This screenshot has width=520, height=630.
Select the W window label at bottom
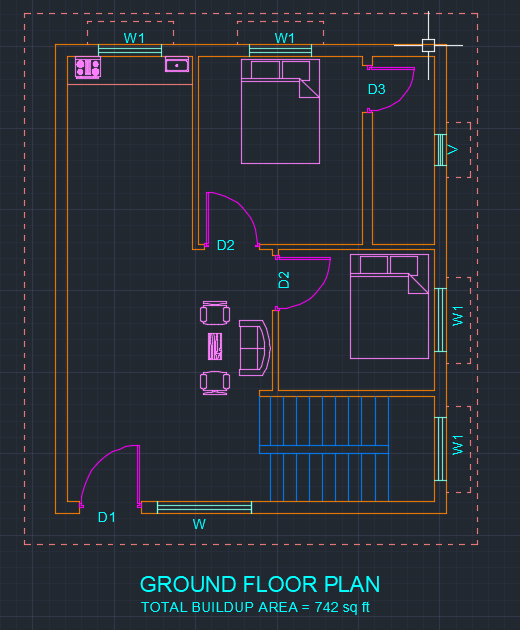click(x=199, y=524)
